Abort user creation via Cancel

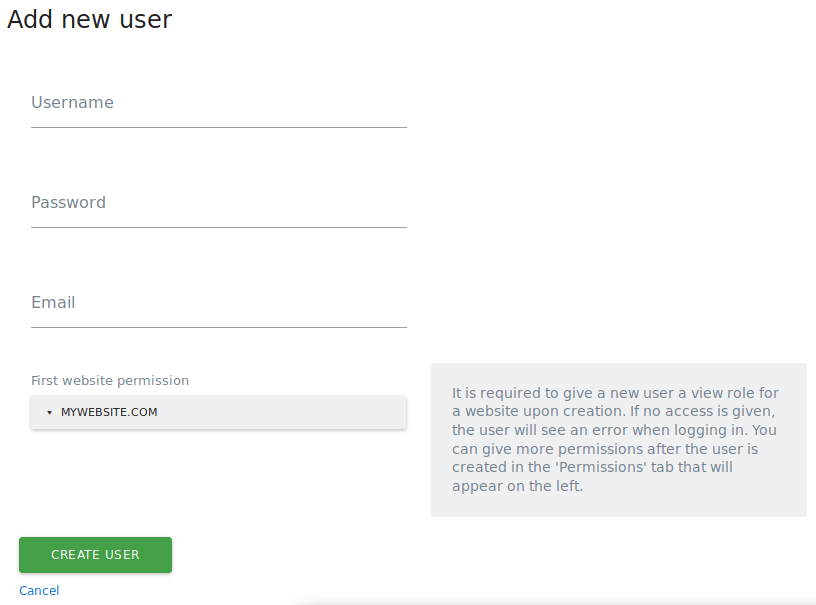pos(39,590)
